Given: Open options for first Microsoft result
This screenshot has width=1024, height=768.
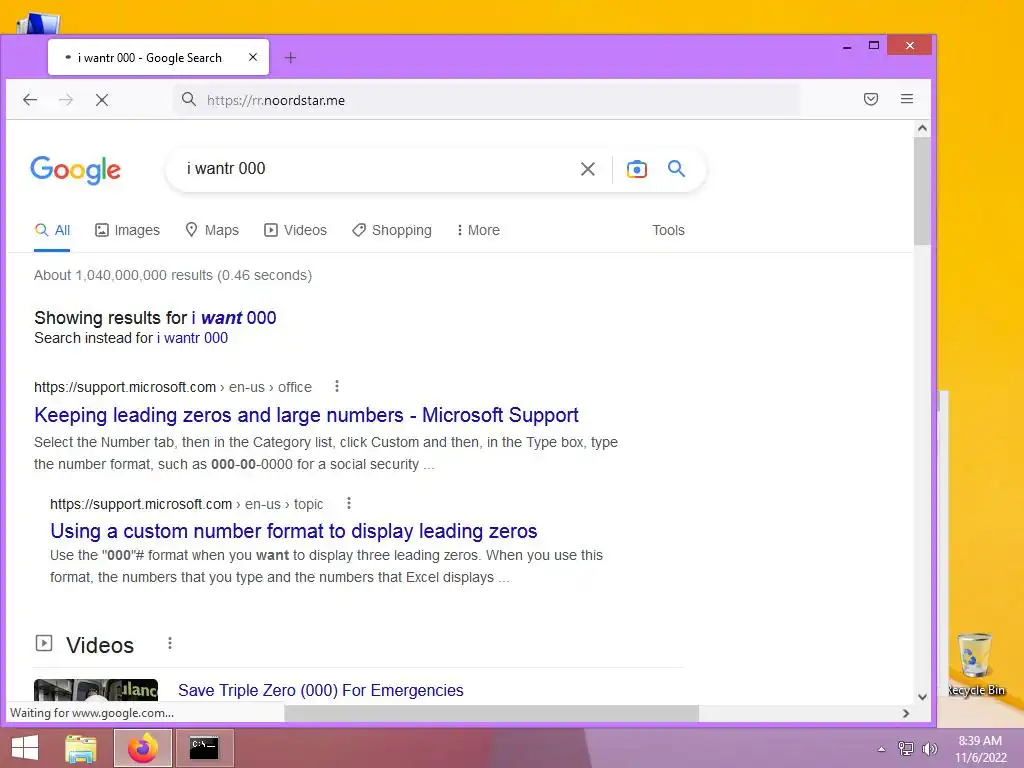Looking at the screenshot, I should coord(337,387).
